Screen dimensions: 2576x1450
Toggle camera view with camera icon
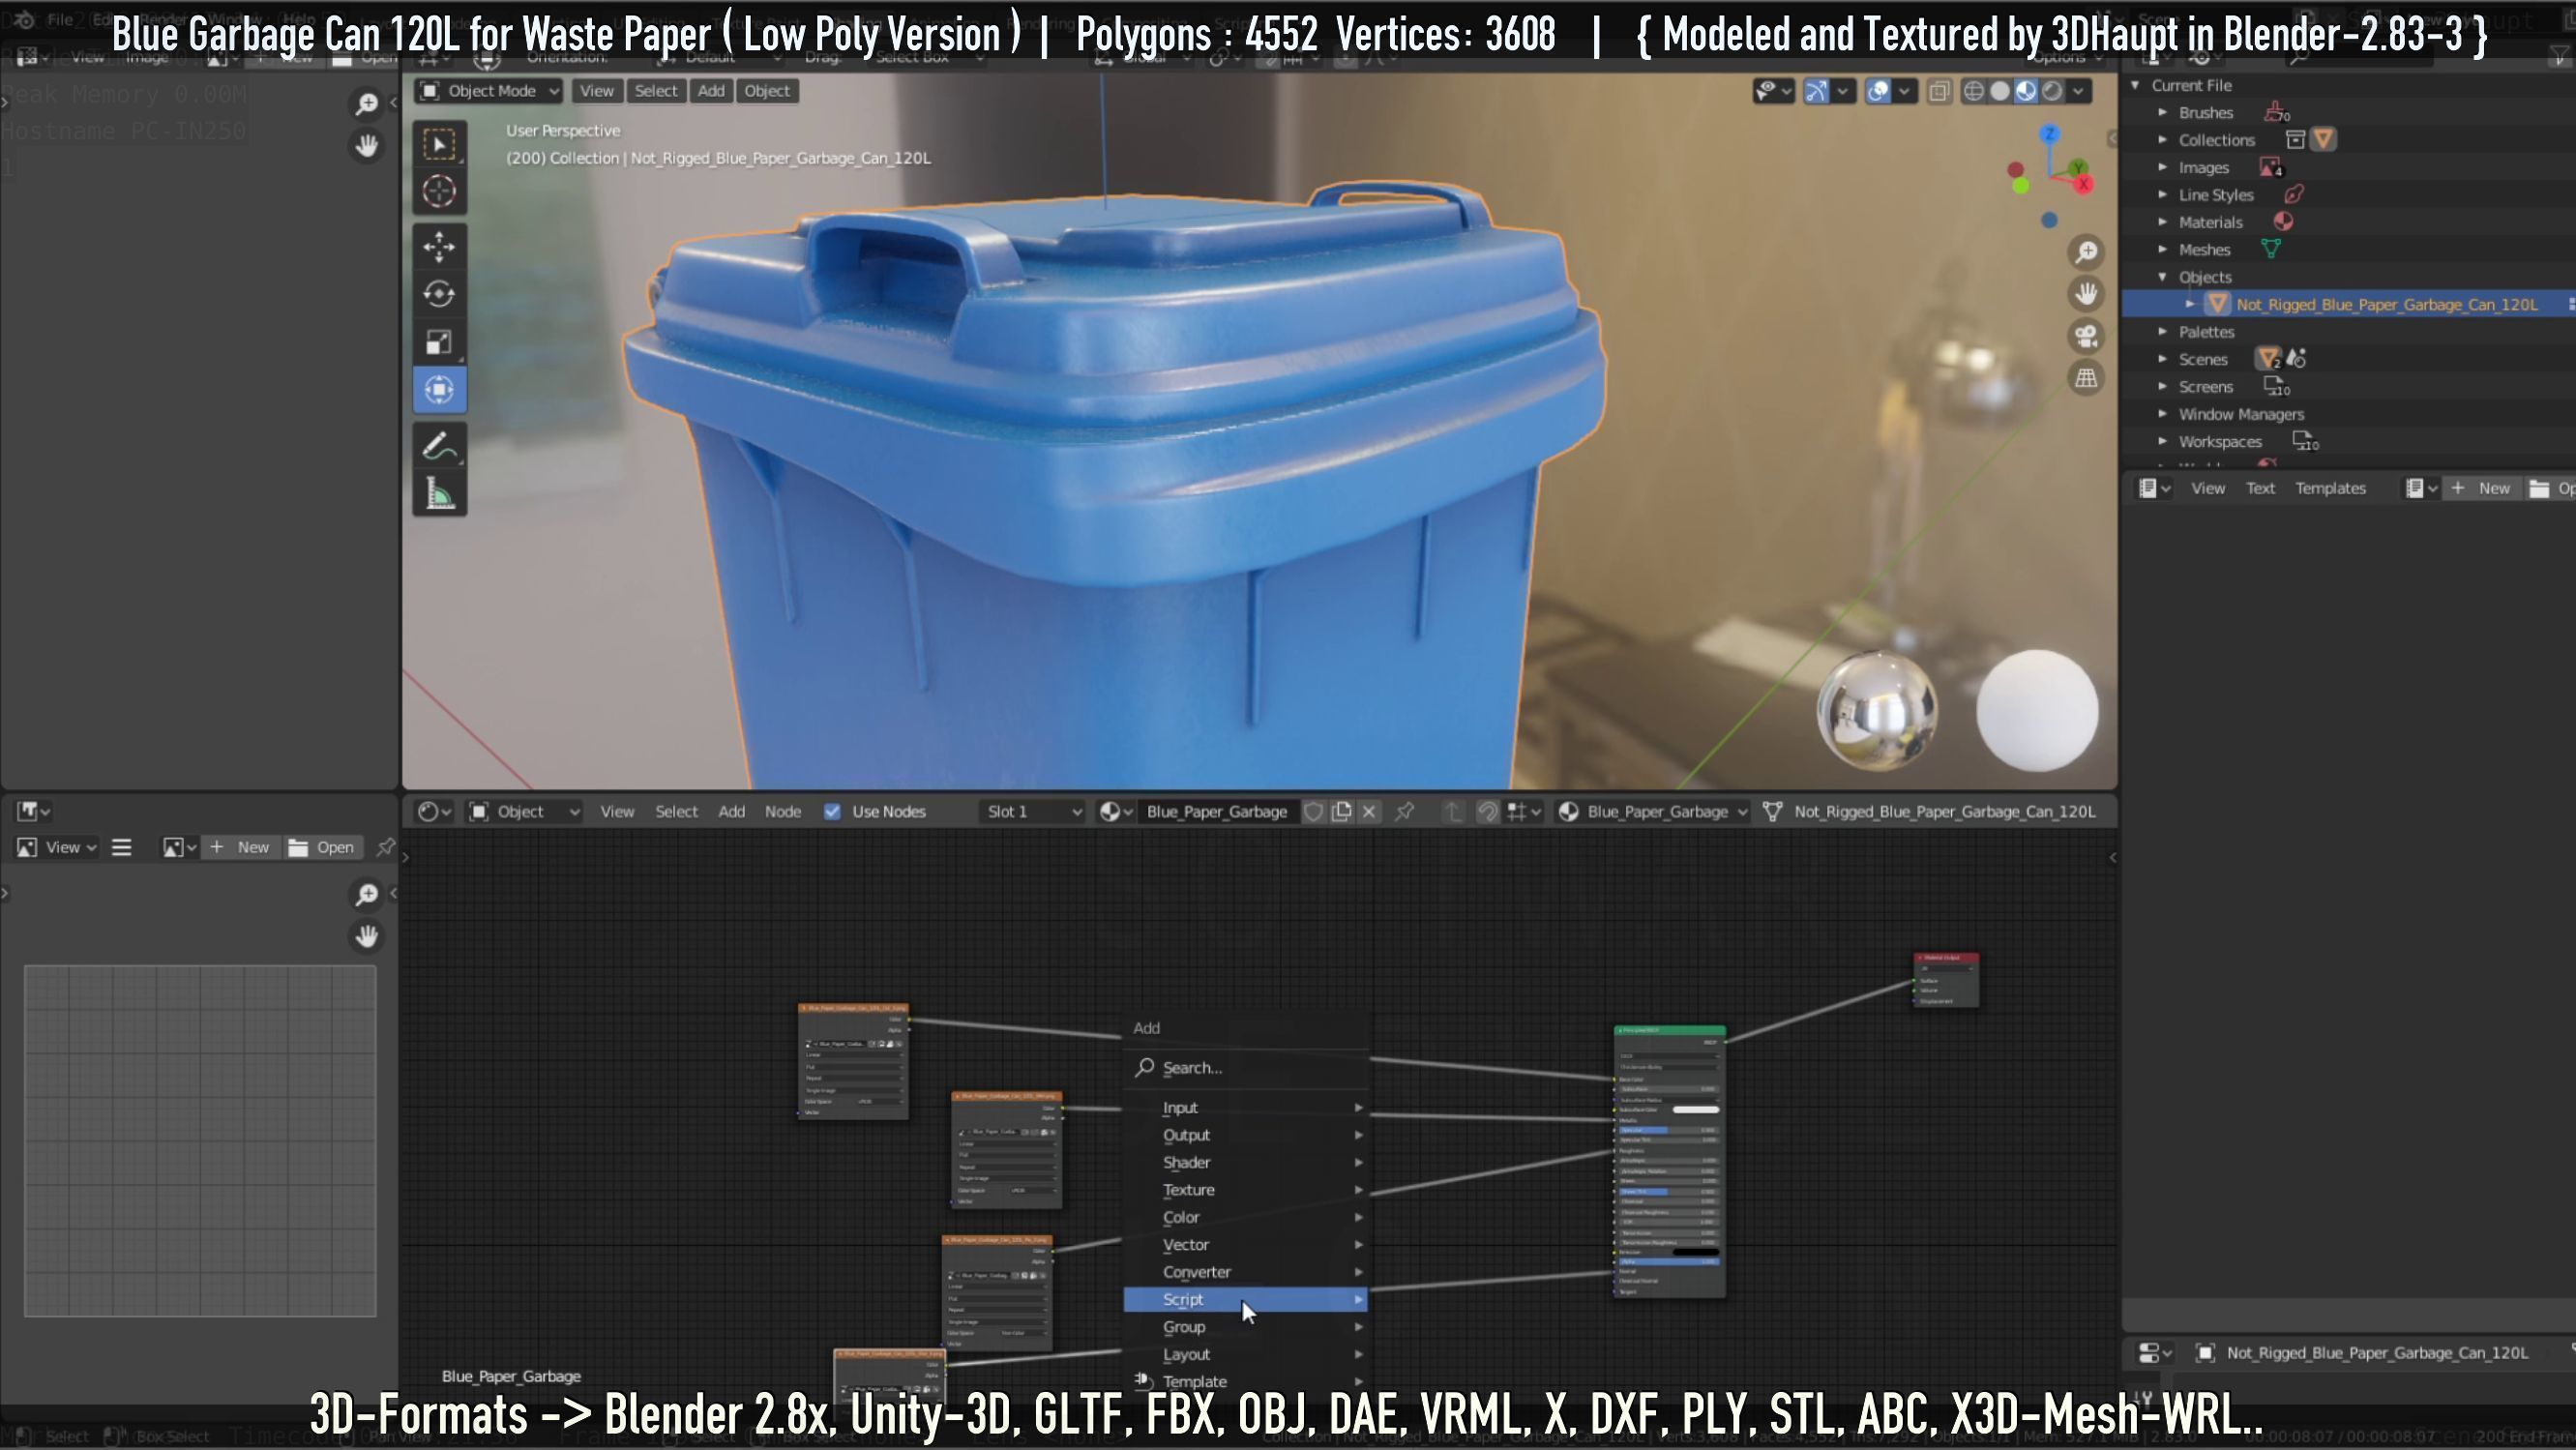tap(2086, 336)
